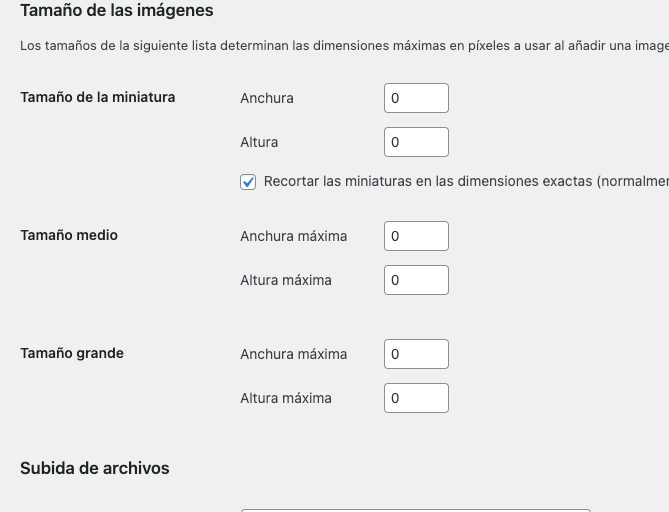Click Altura máxima label under Tamaño medio
The width and height of the screenshot is (669, 512).
point(286,280)
